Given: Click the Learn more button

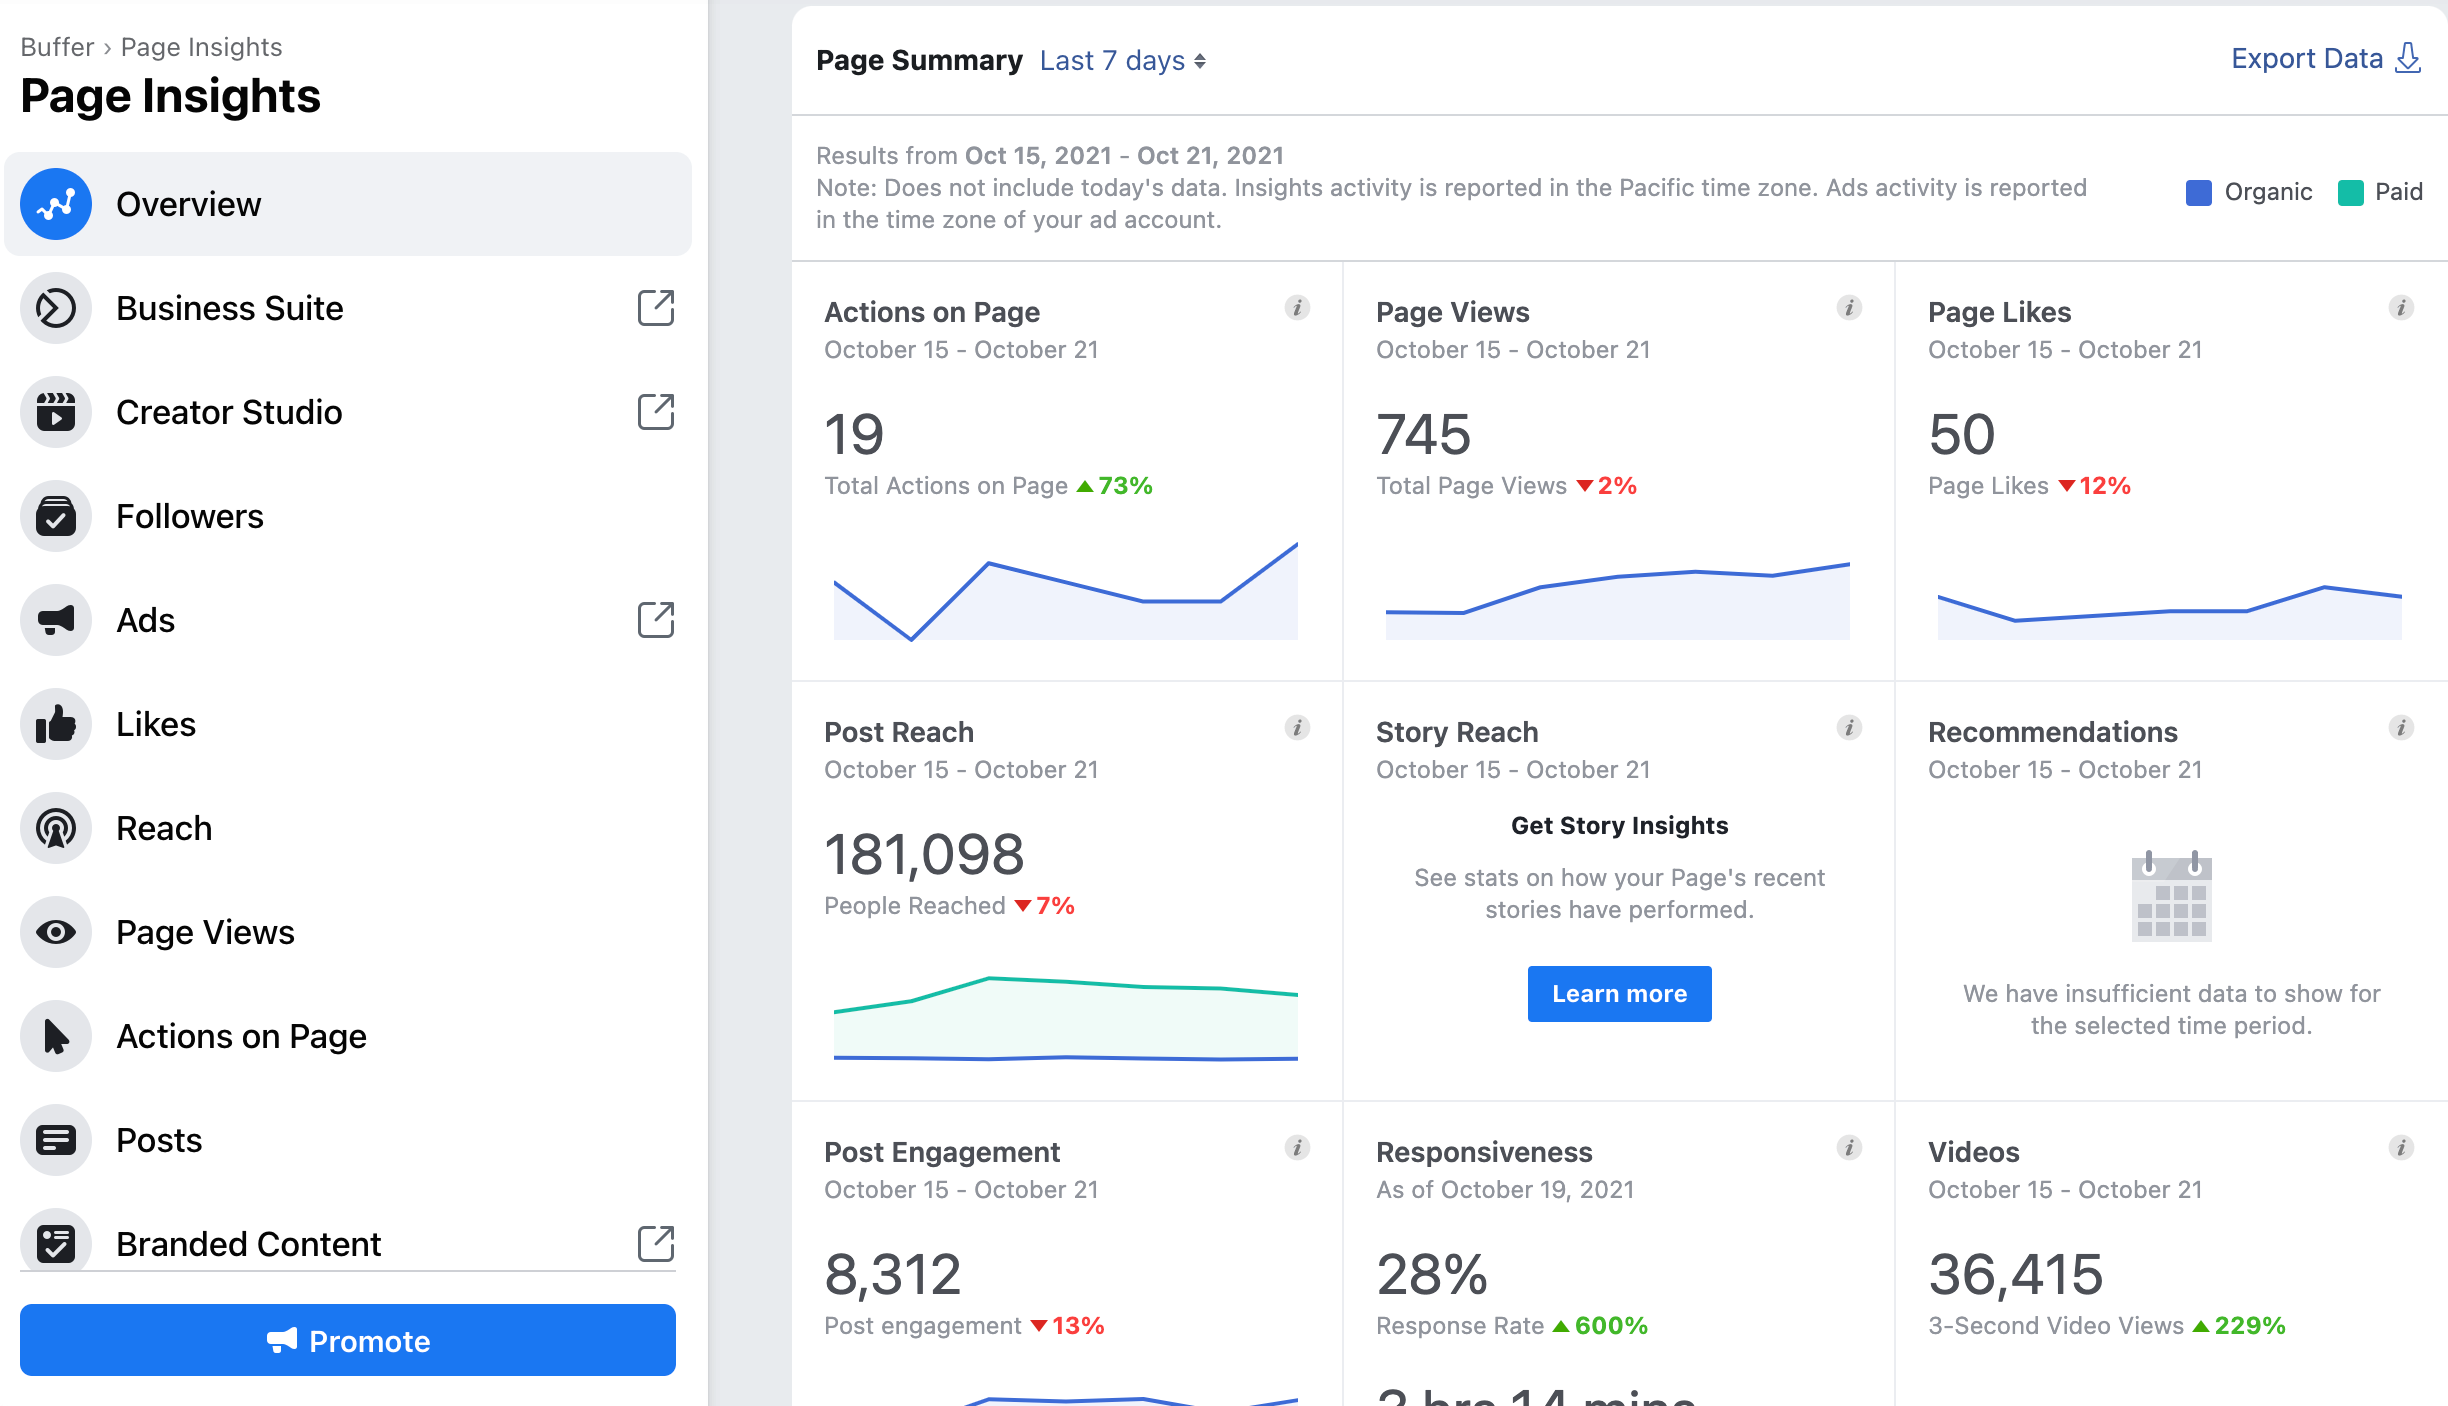Looking at the screenshot, I should (x=1619, y=992).
